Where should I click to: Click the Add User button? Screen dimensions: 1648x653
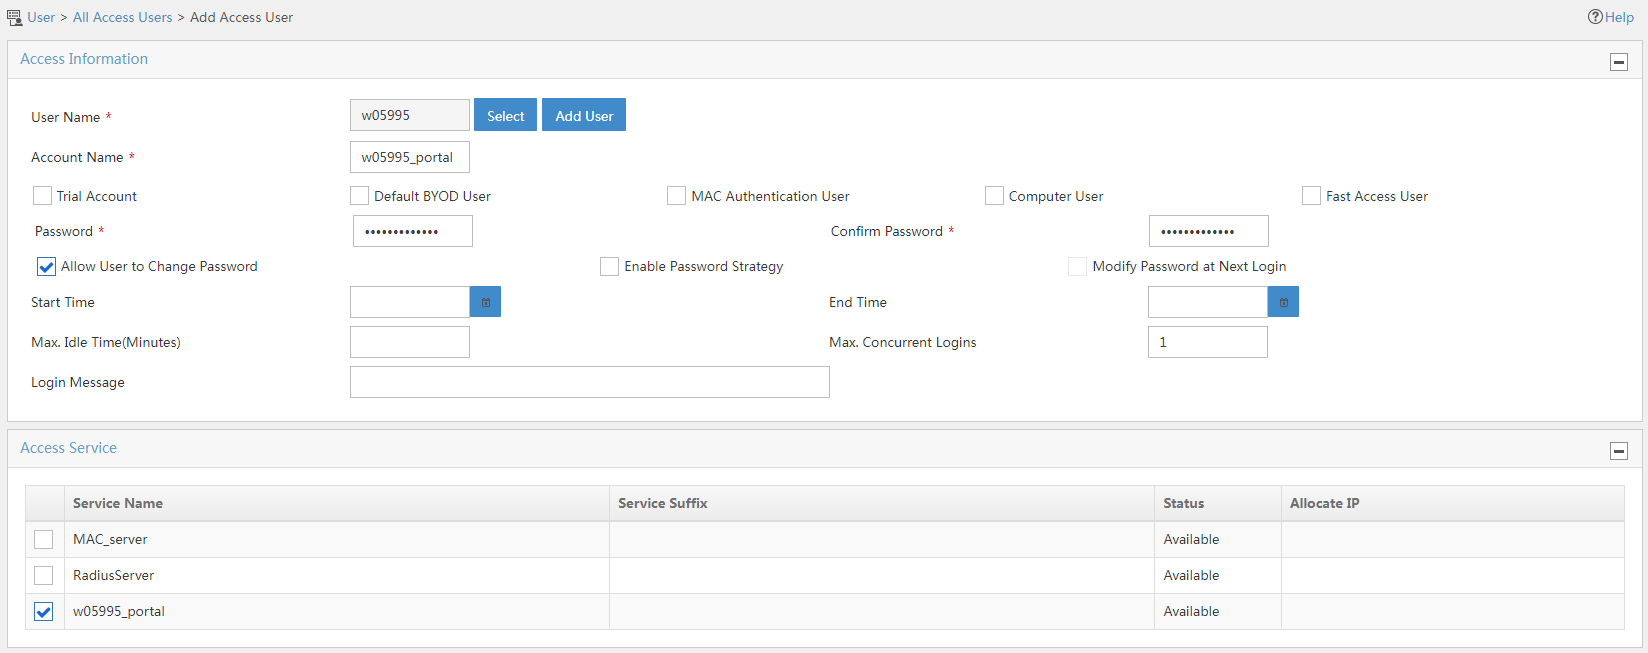[x=584, y=115]
